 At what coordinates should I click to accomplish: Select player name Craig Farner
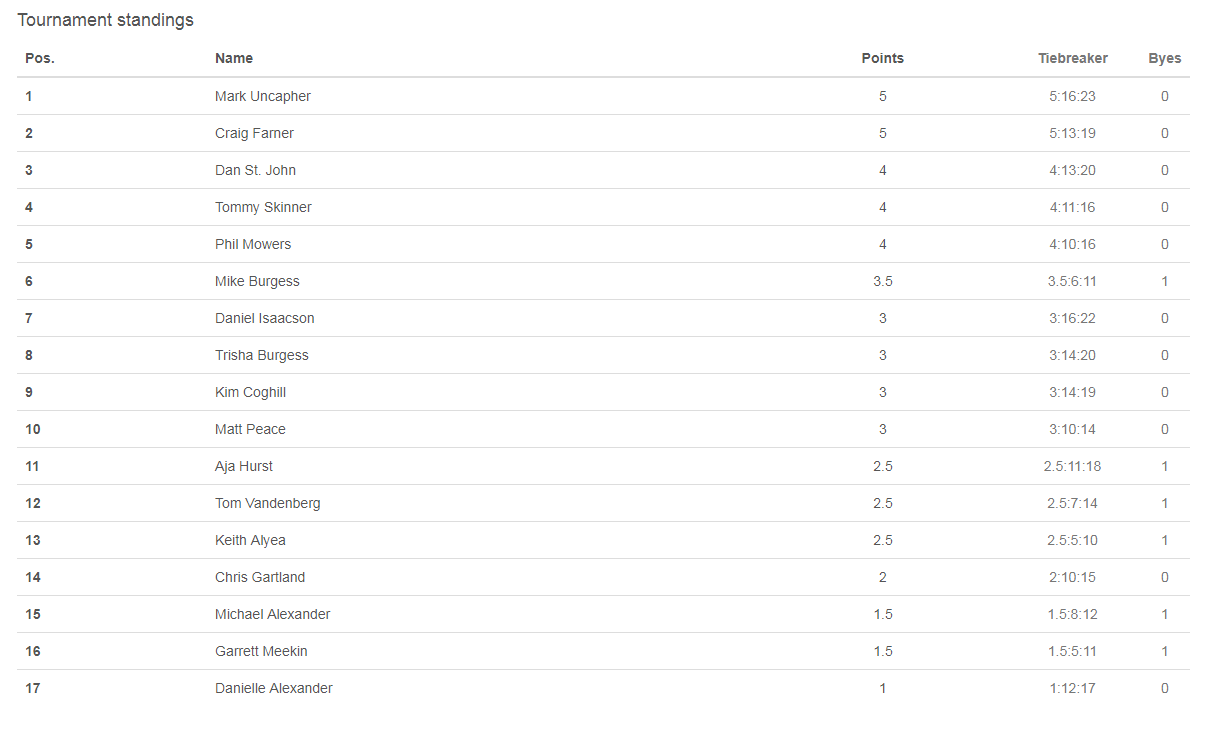coord(254,133)
